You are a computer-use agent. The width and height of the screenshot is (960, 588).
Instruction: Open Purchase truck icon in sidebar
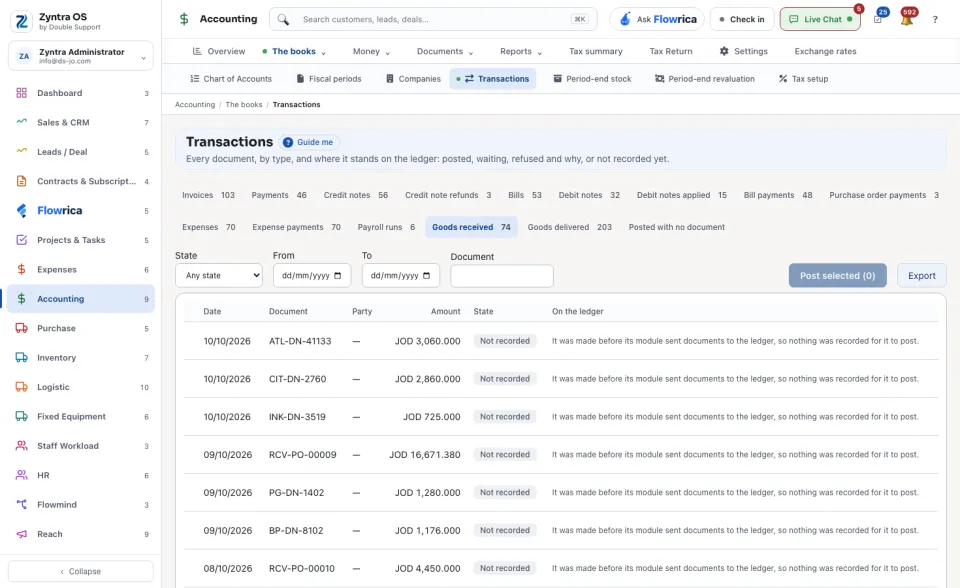[21, 328]
